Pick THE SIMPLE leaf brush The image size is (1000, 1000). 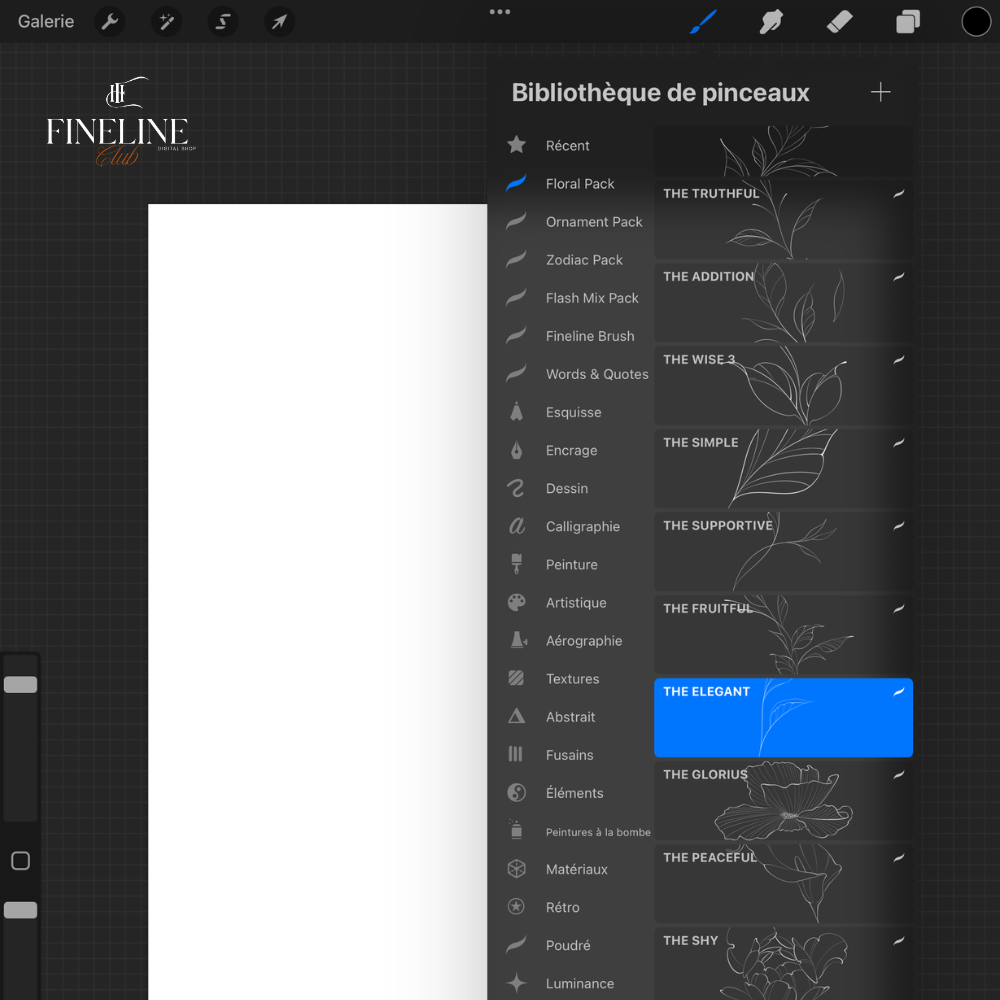pyautogui.click(x=783, y=468)
